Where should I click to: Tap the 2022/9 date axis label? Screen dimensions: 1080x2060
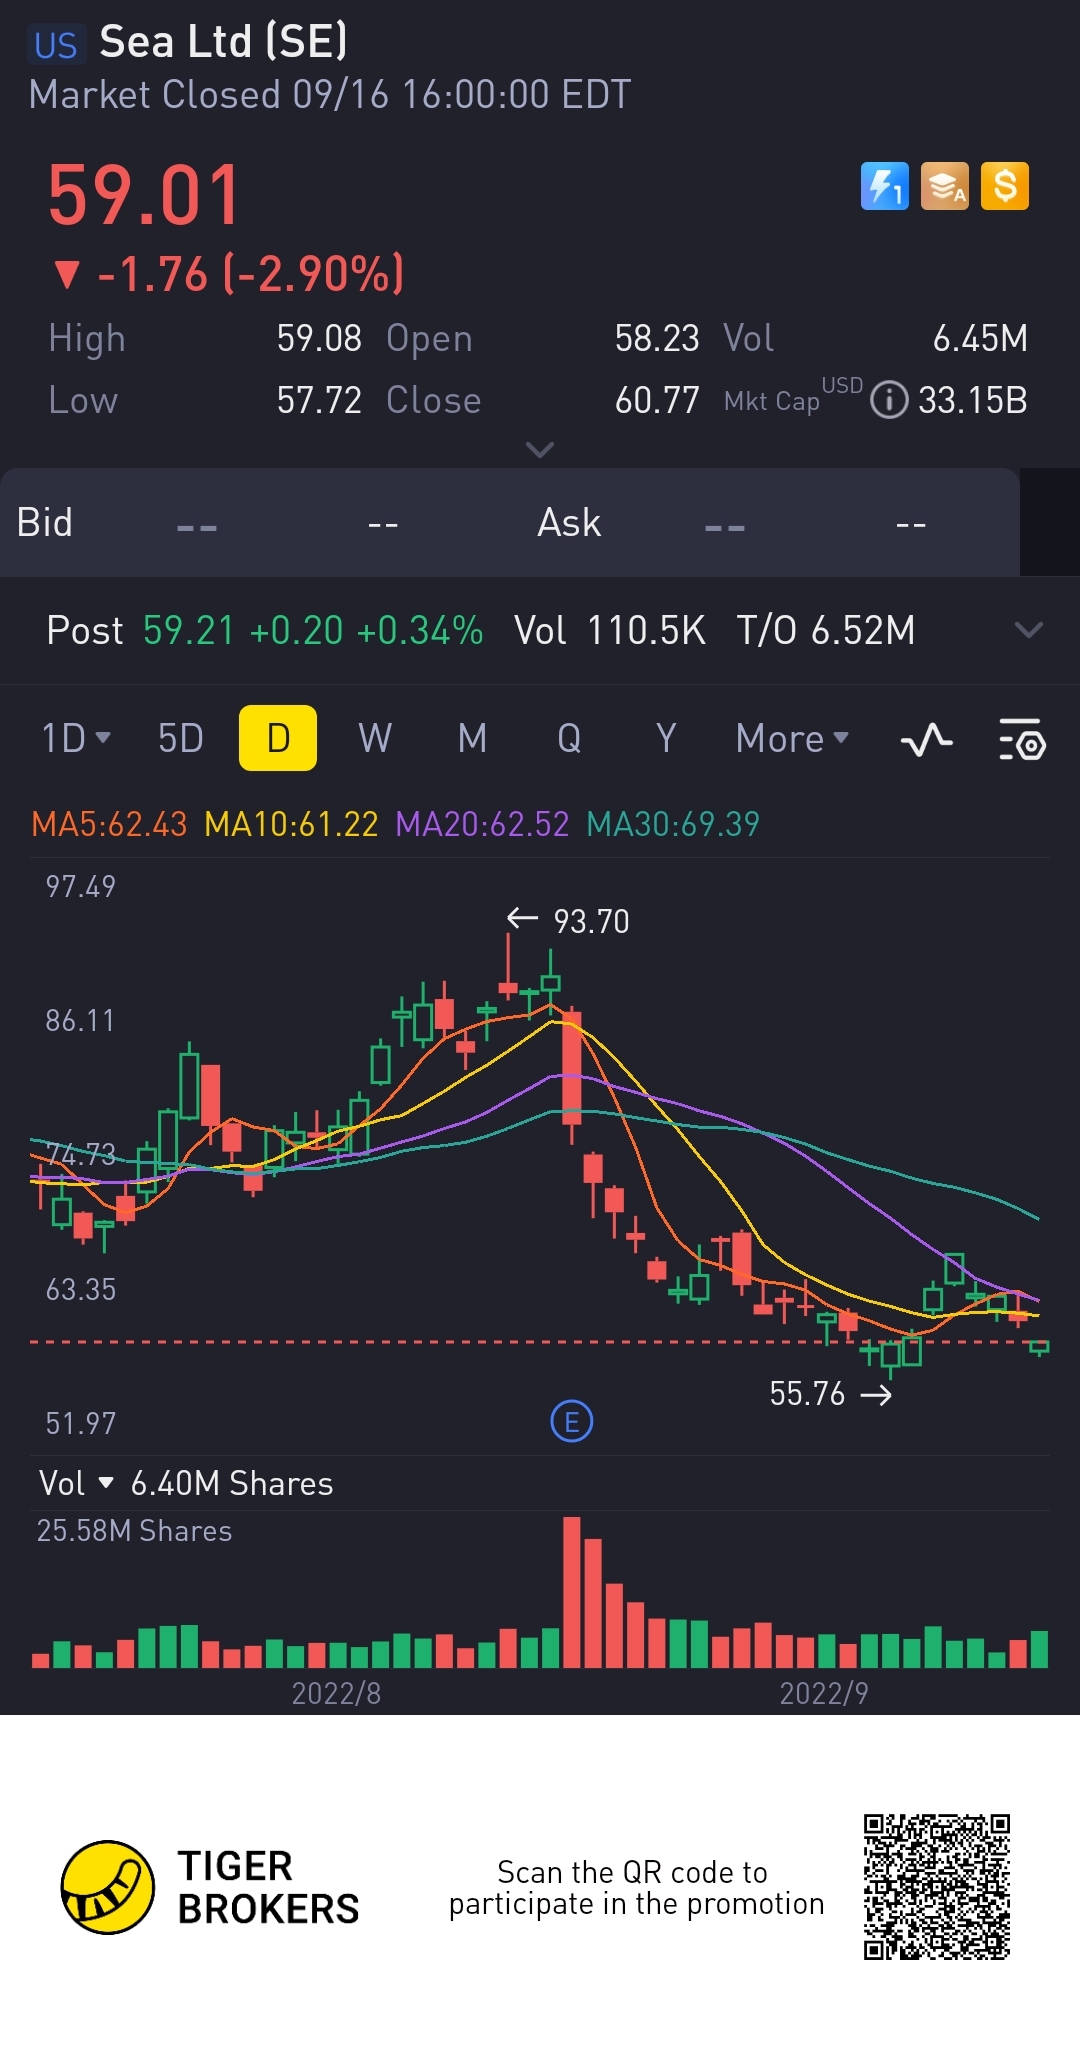[x=824, y=1693]
